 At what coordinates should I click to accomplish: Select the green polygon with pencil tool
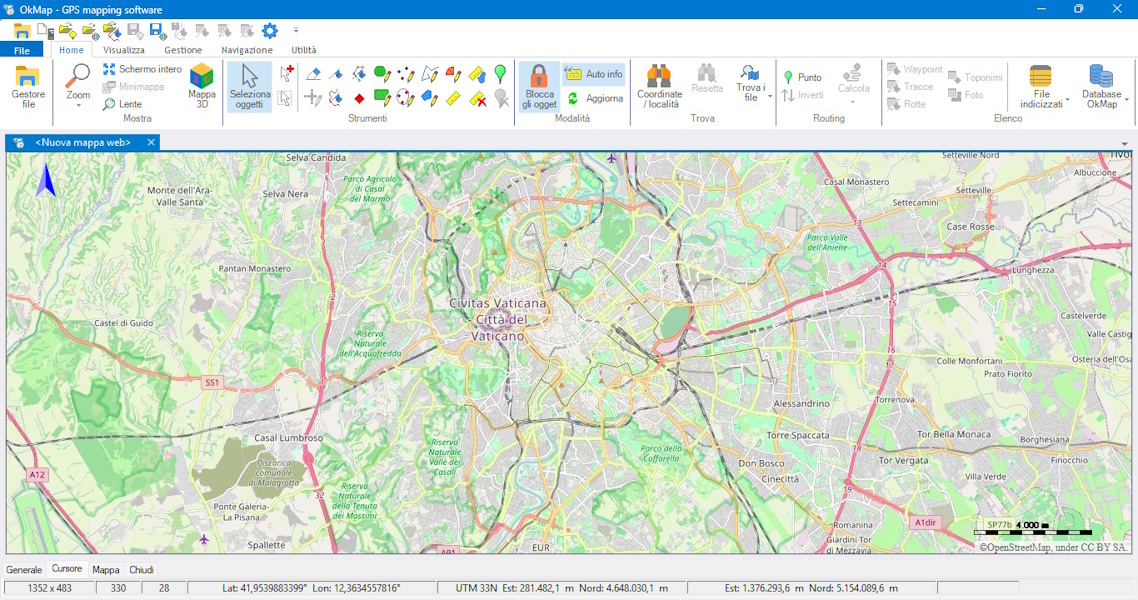coord(382,73)
